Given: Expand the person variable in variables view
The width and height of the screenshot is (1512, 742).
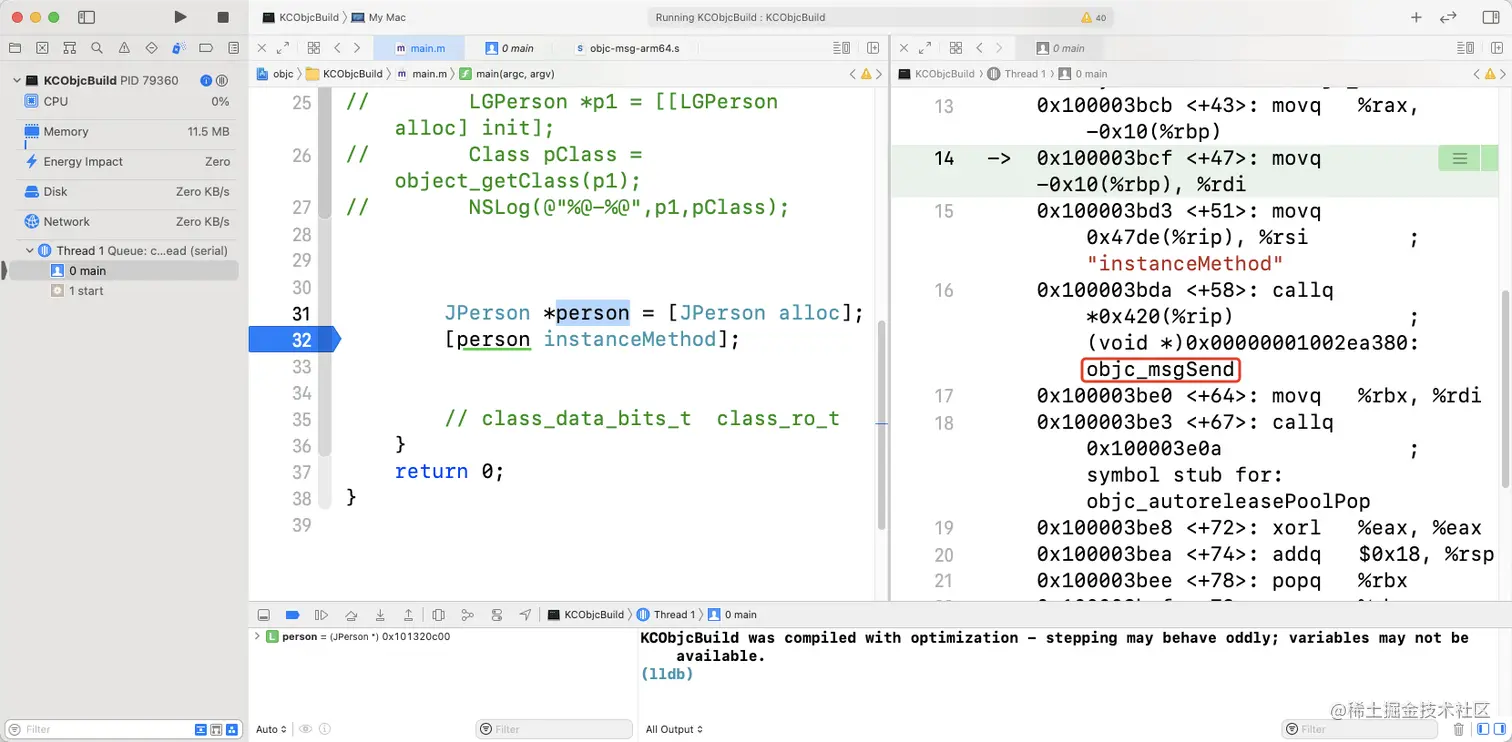Looking at the screenshot, I should (x=257, y=637).
